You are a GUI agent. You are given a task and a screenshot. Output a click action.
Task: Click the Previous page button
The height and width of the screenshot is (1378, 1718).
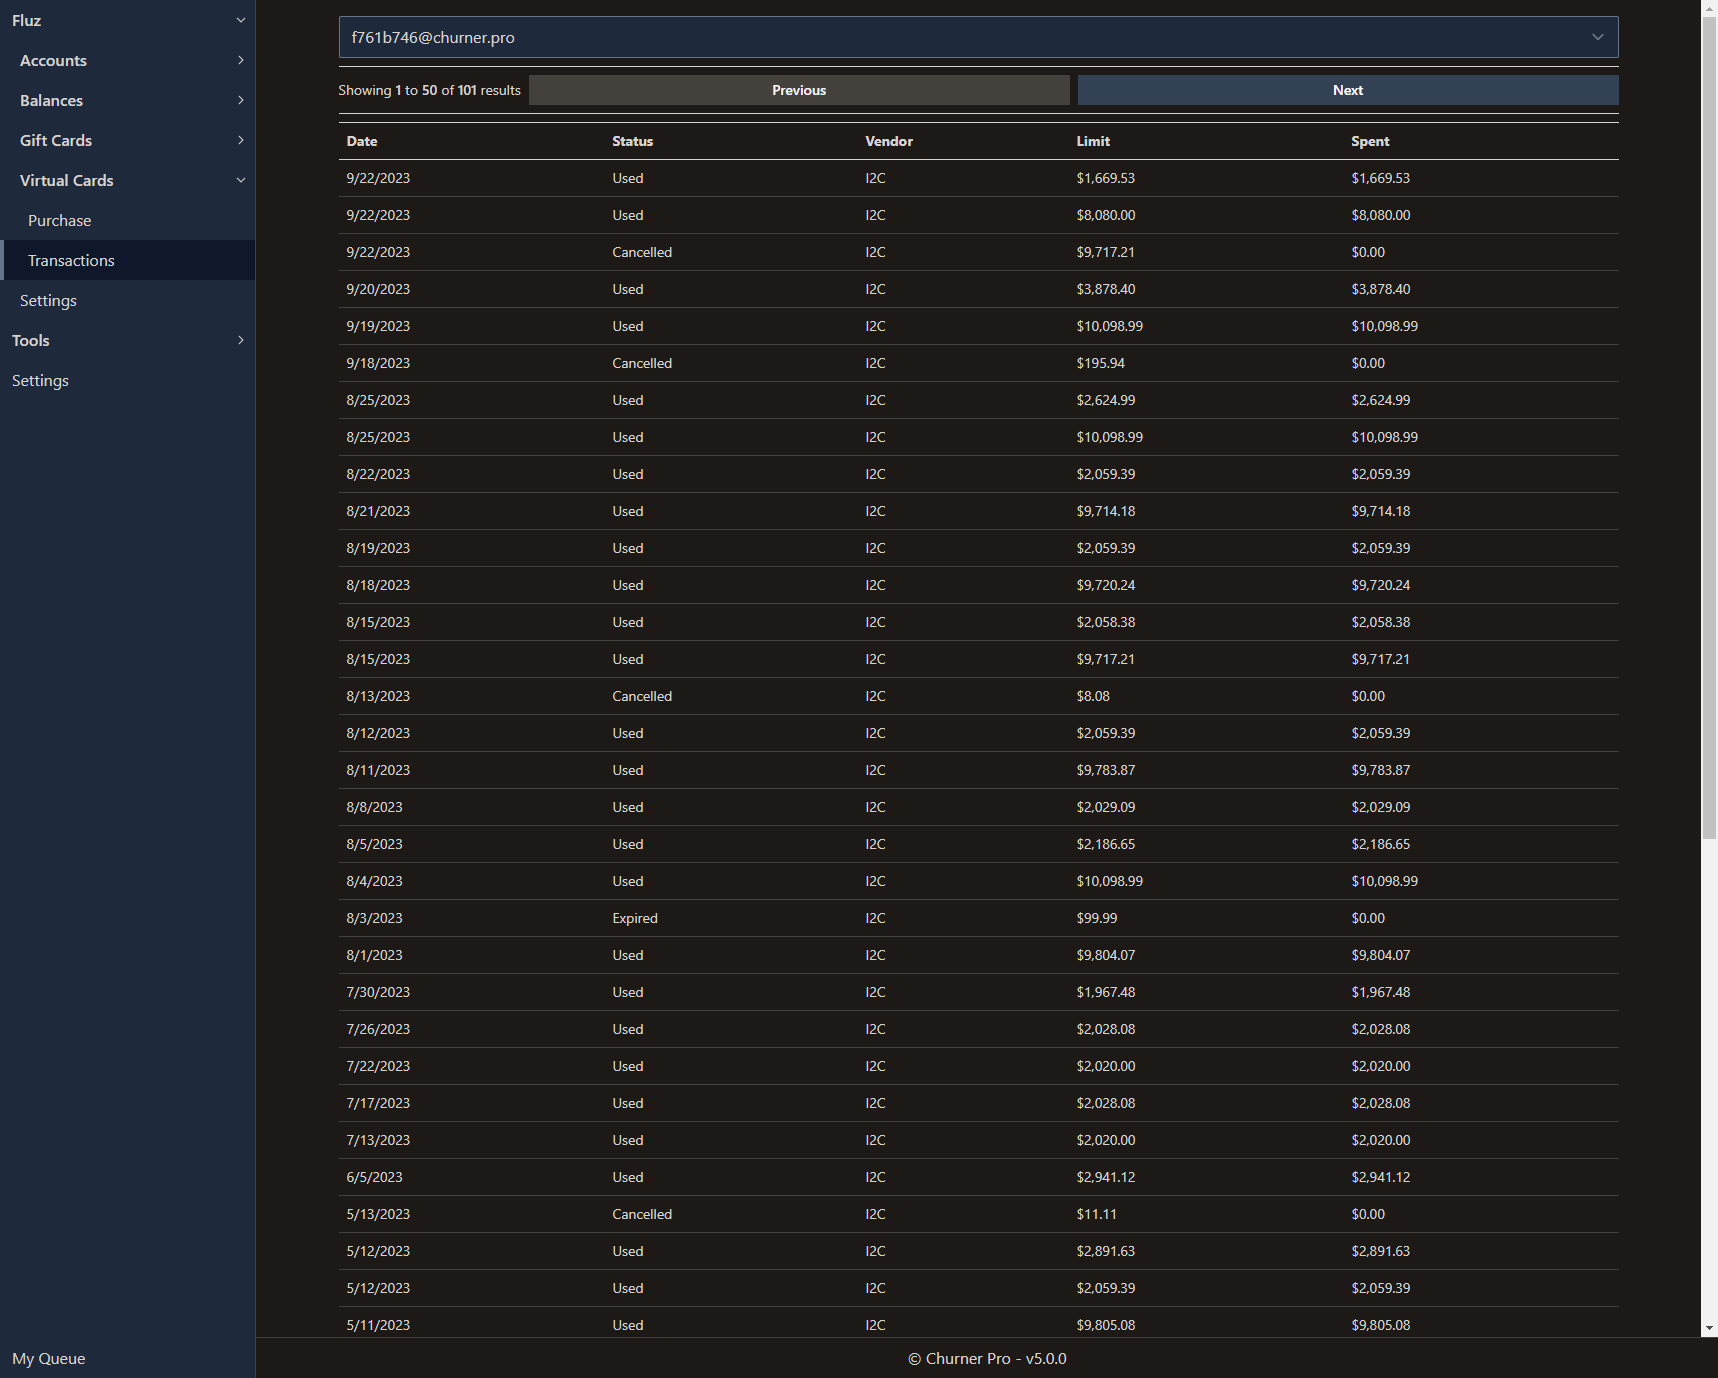(x=798, y=90)
